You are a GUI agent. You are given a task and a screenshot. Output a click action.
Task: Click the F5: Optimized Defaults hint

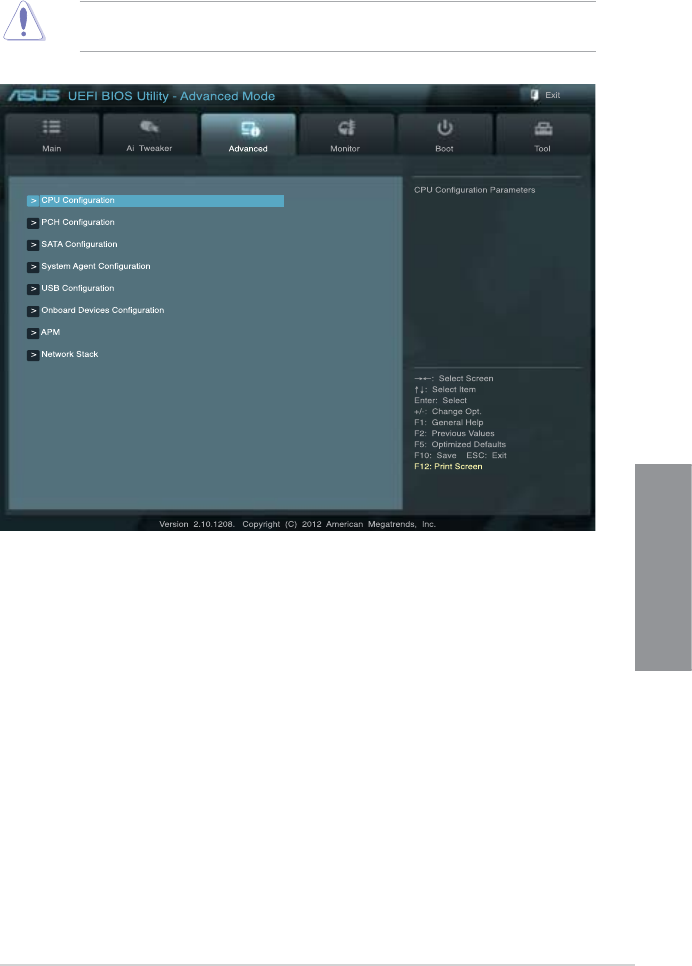coord(460,444)
